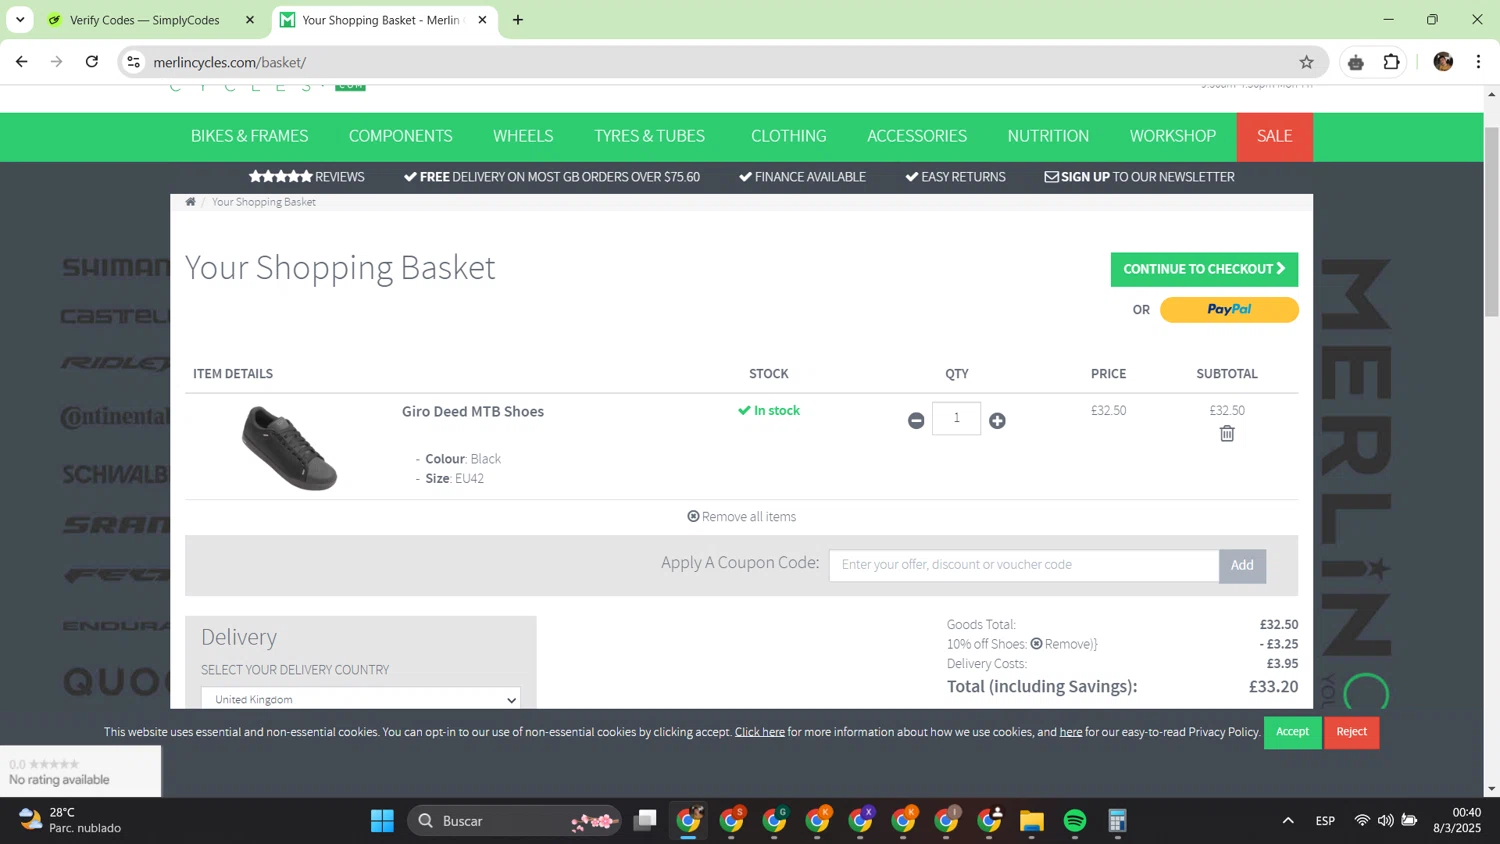Click the Wi-Fi network tray icon
Screen dimensions: 1500x844
point(1362,821)
